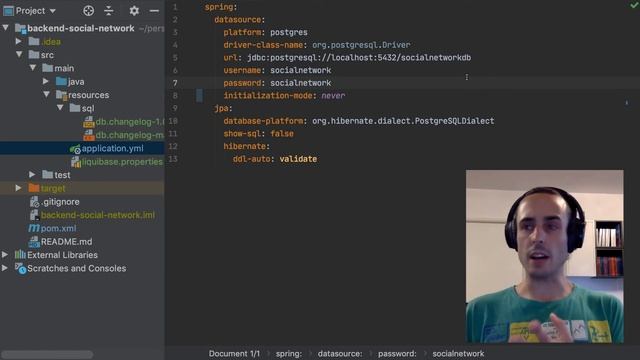Image resolution: width=640 pixels, height=360 pixels.
Task: Select the .idea folder icon
Action: (34, 41)
